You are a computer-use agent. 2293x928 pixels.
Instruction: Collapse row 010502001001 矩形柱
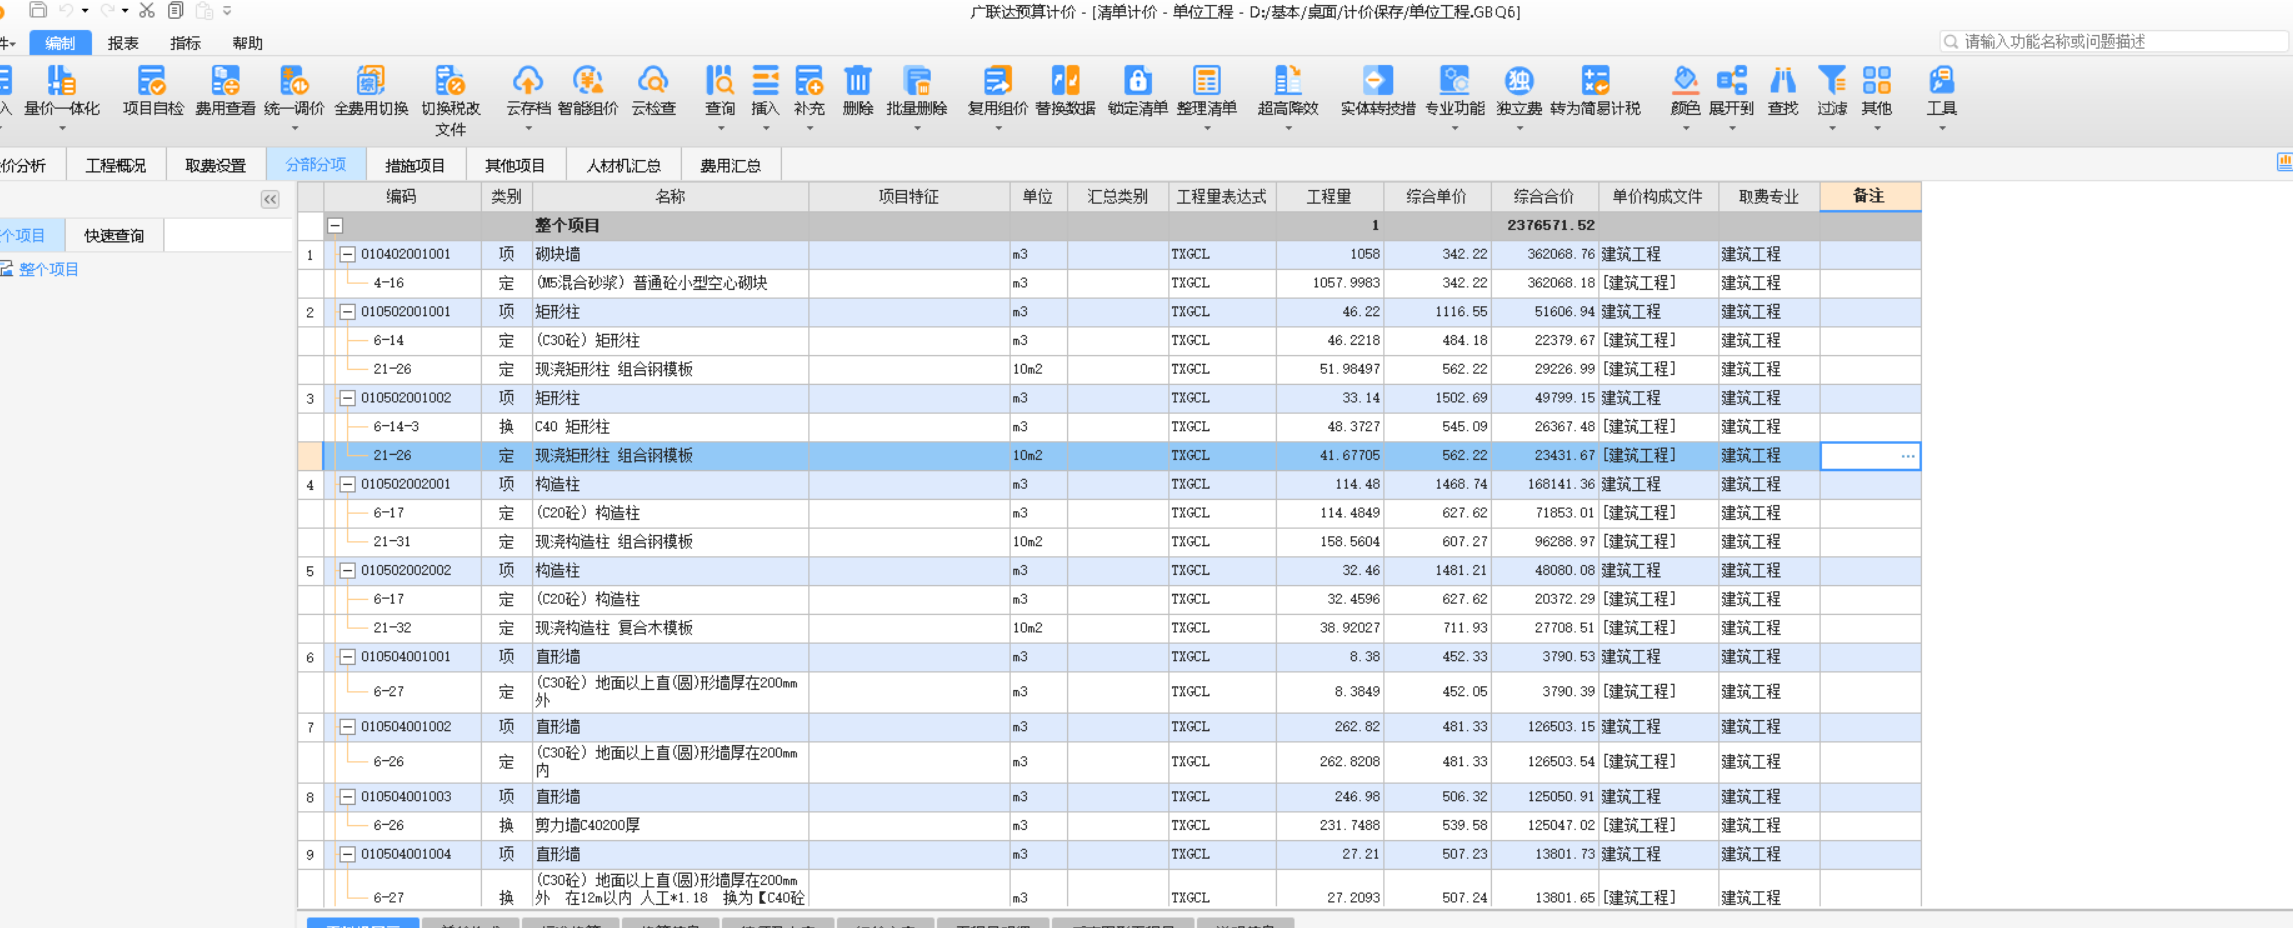347,312
